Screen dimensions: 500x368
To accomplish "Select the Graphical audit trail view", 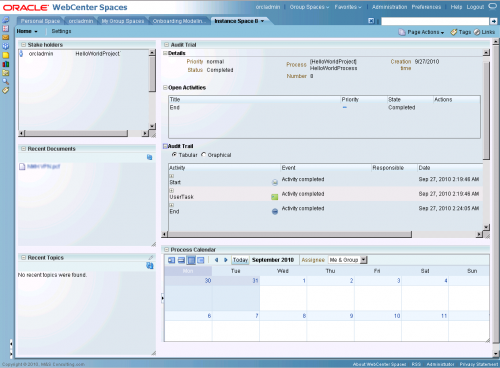I will coord(204,155).
